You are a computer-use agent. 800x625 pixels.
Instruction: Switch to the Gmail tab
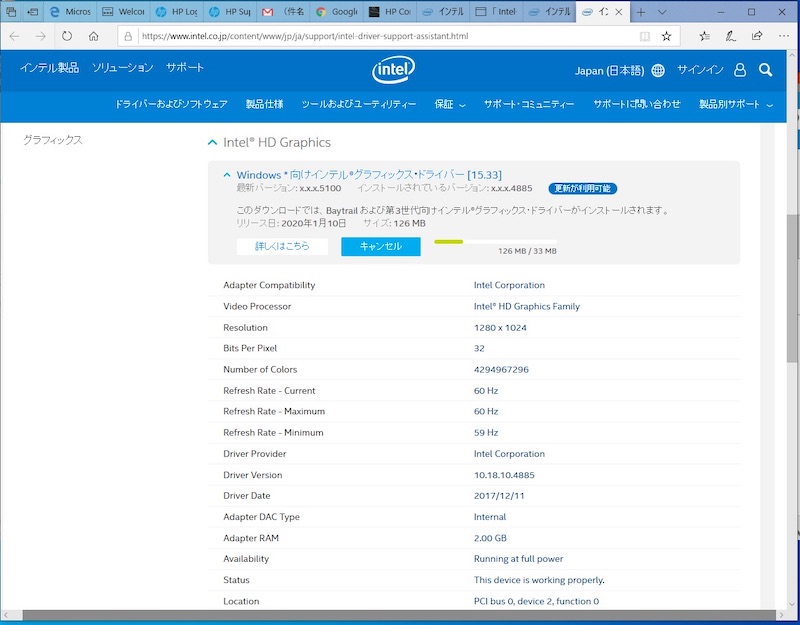click(x=282, y=12)
